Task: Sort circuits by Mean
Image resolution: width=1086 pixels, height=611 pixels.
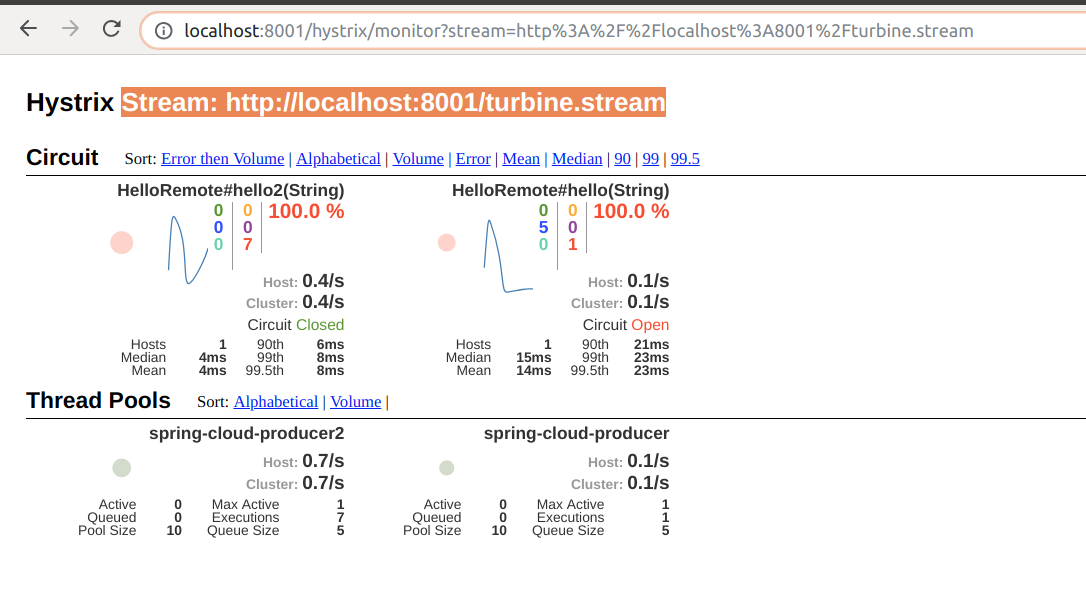Action: pyautogui.click(x=521, y=159)
